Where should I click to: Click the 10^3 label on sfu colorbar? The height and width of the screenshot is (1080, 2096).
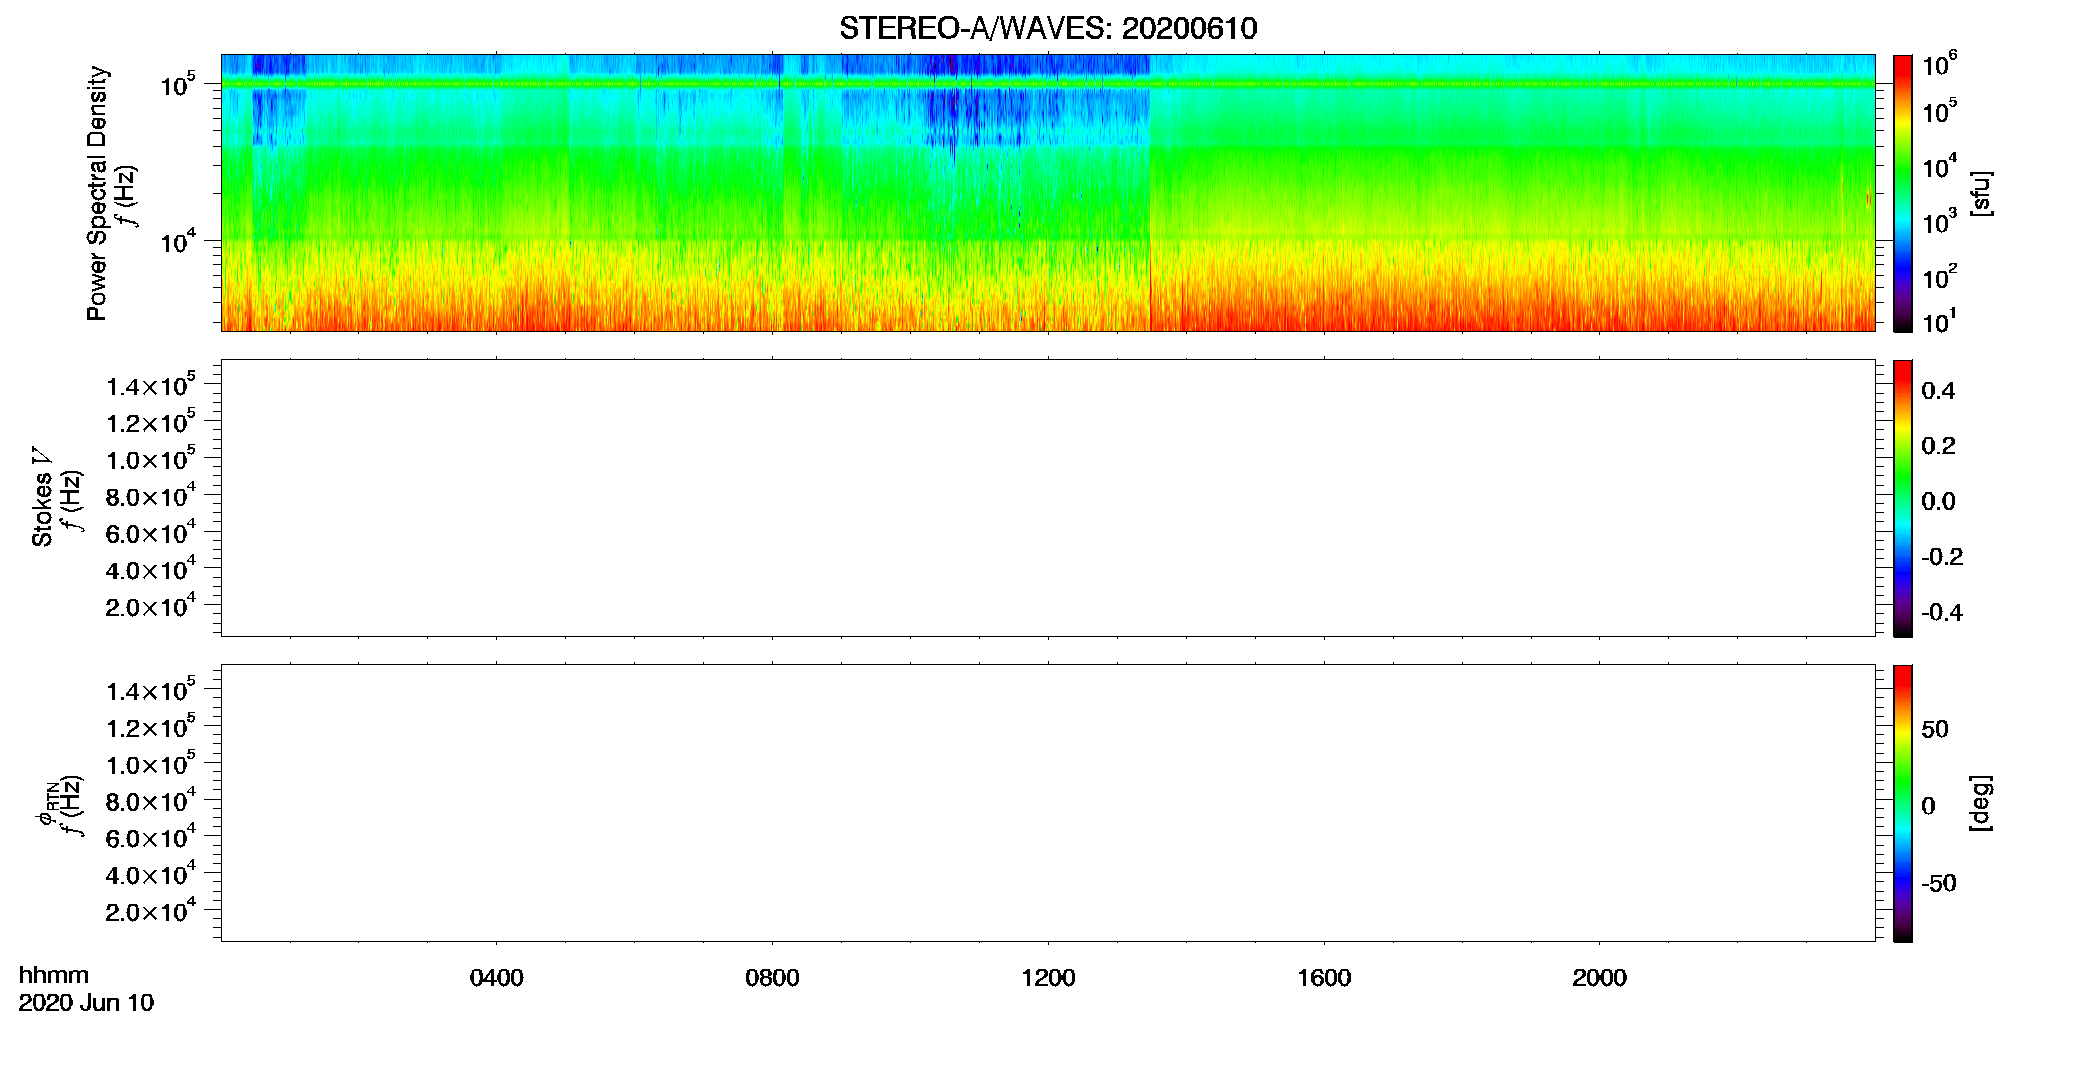1940,222
